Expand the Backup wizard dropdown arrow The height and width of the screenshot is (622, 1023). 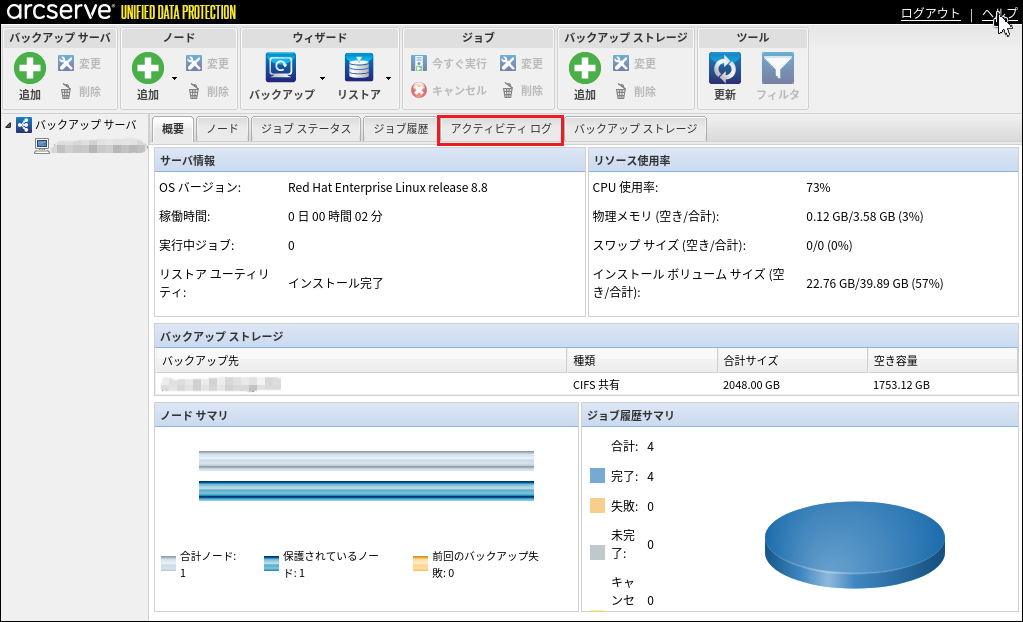pyautogui.click(x=322, y=78)
